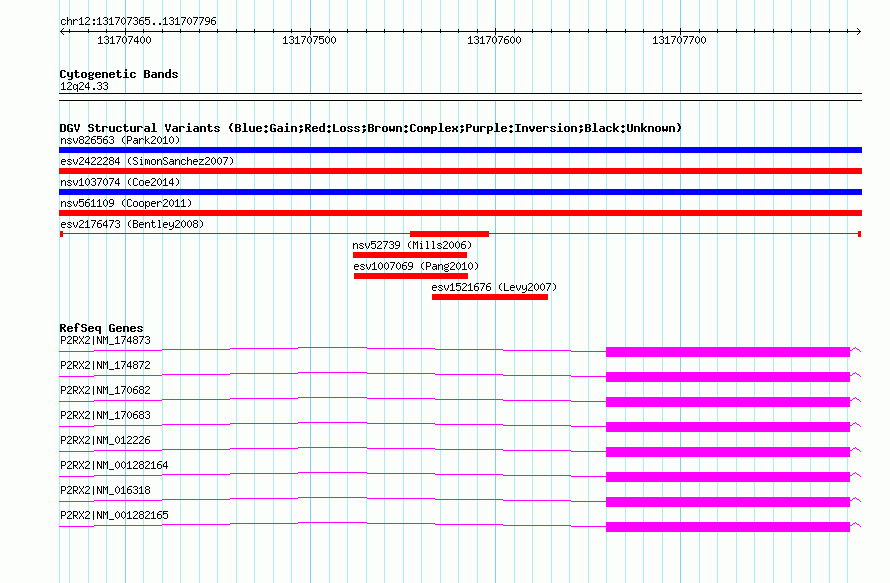Select the red bar under nsv52739
The height and width of the screenshot is (583, 890).
410,255
